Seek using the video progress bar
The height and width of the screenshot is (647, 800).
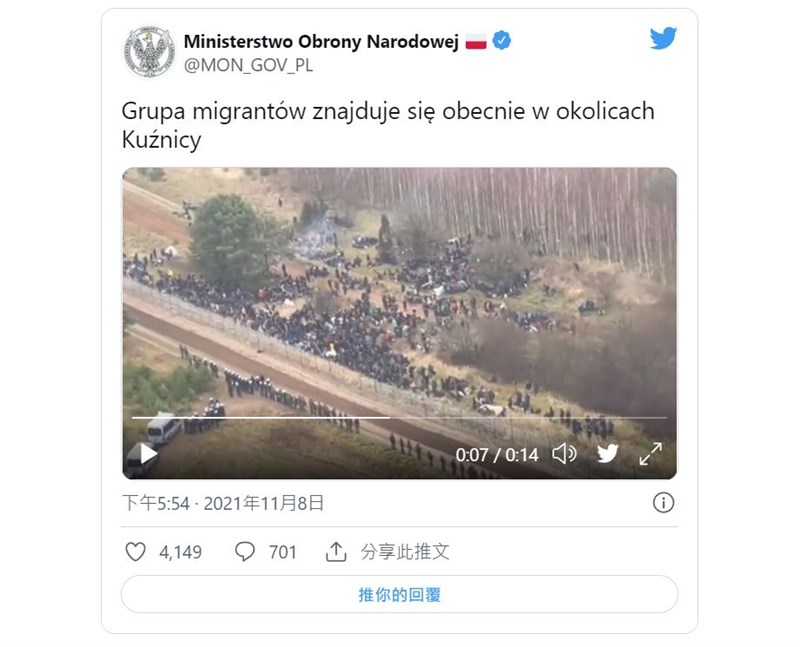(399, 417)
